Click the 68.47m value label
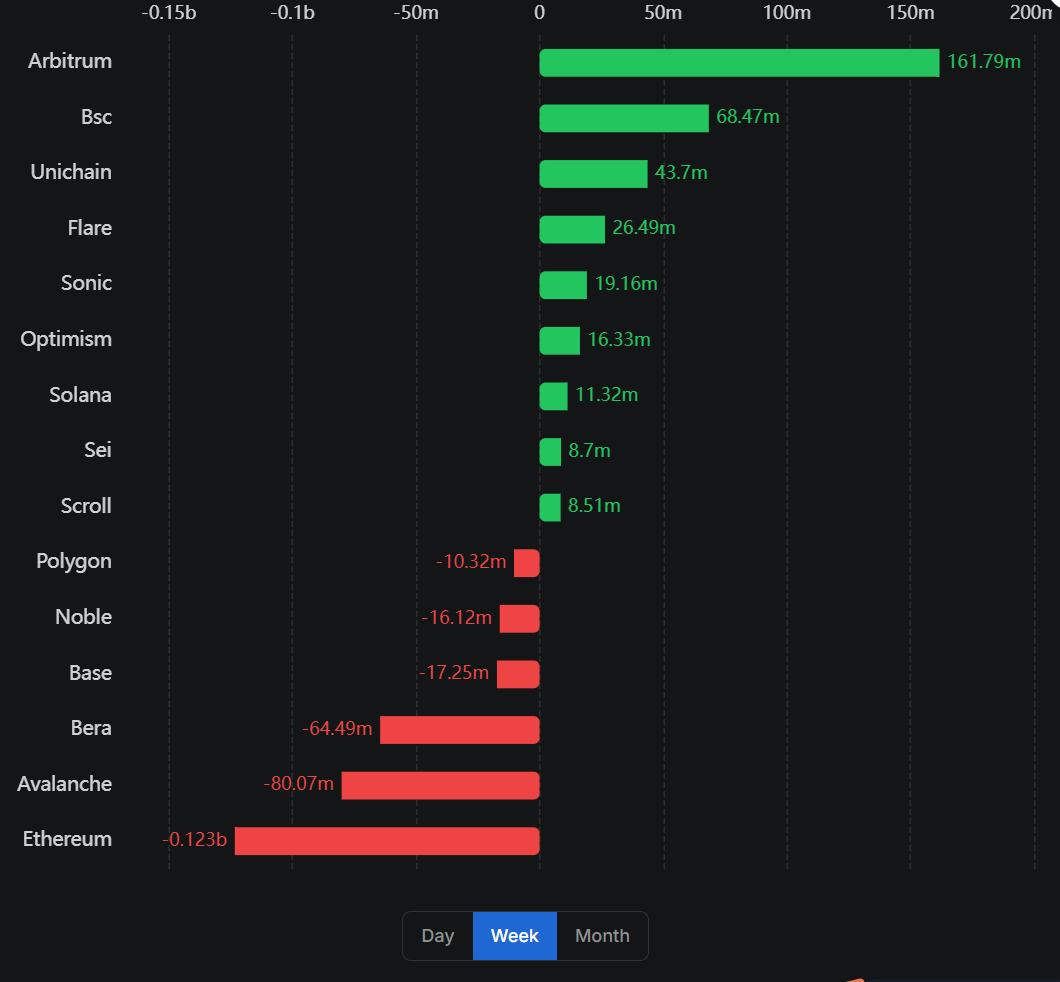The height and width of the screenshot is (982, 1060). [748, 117]
